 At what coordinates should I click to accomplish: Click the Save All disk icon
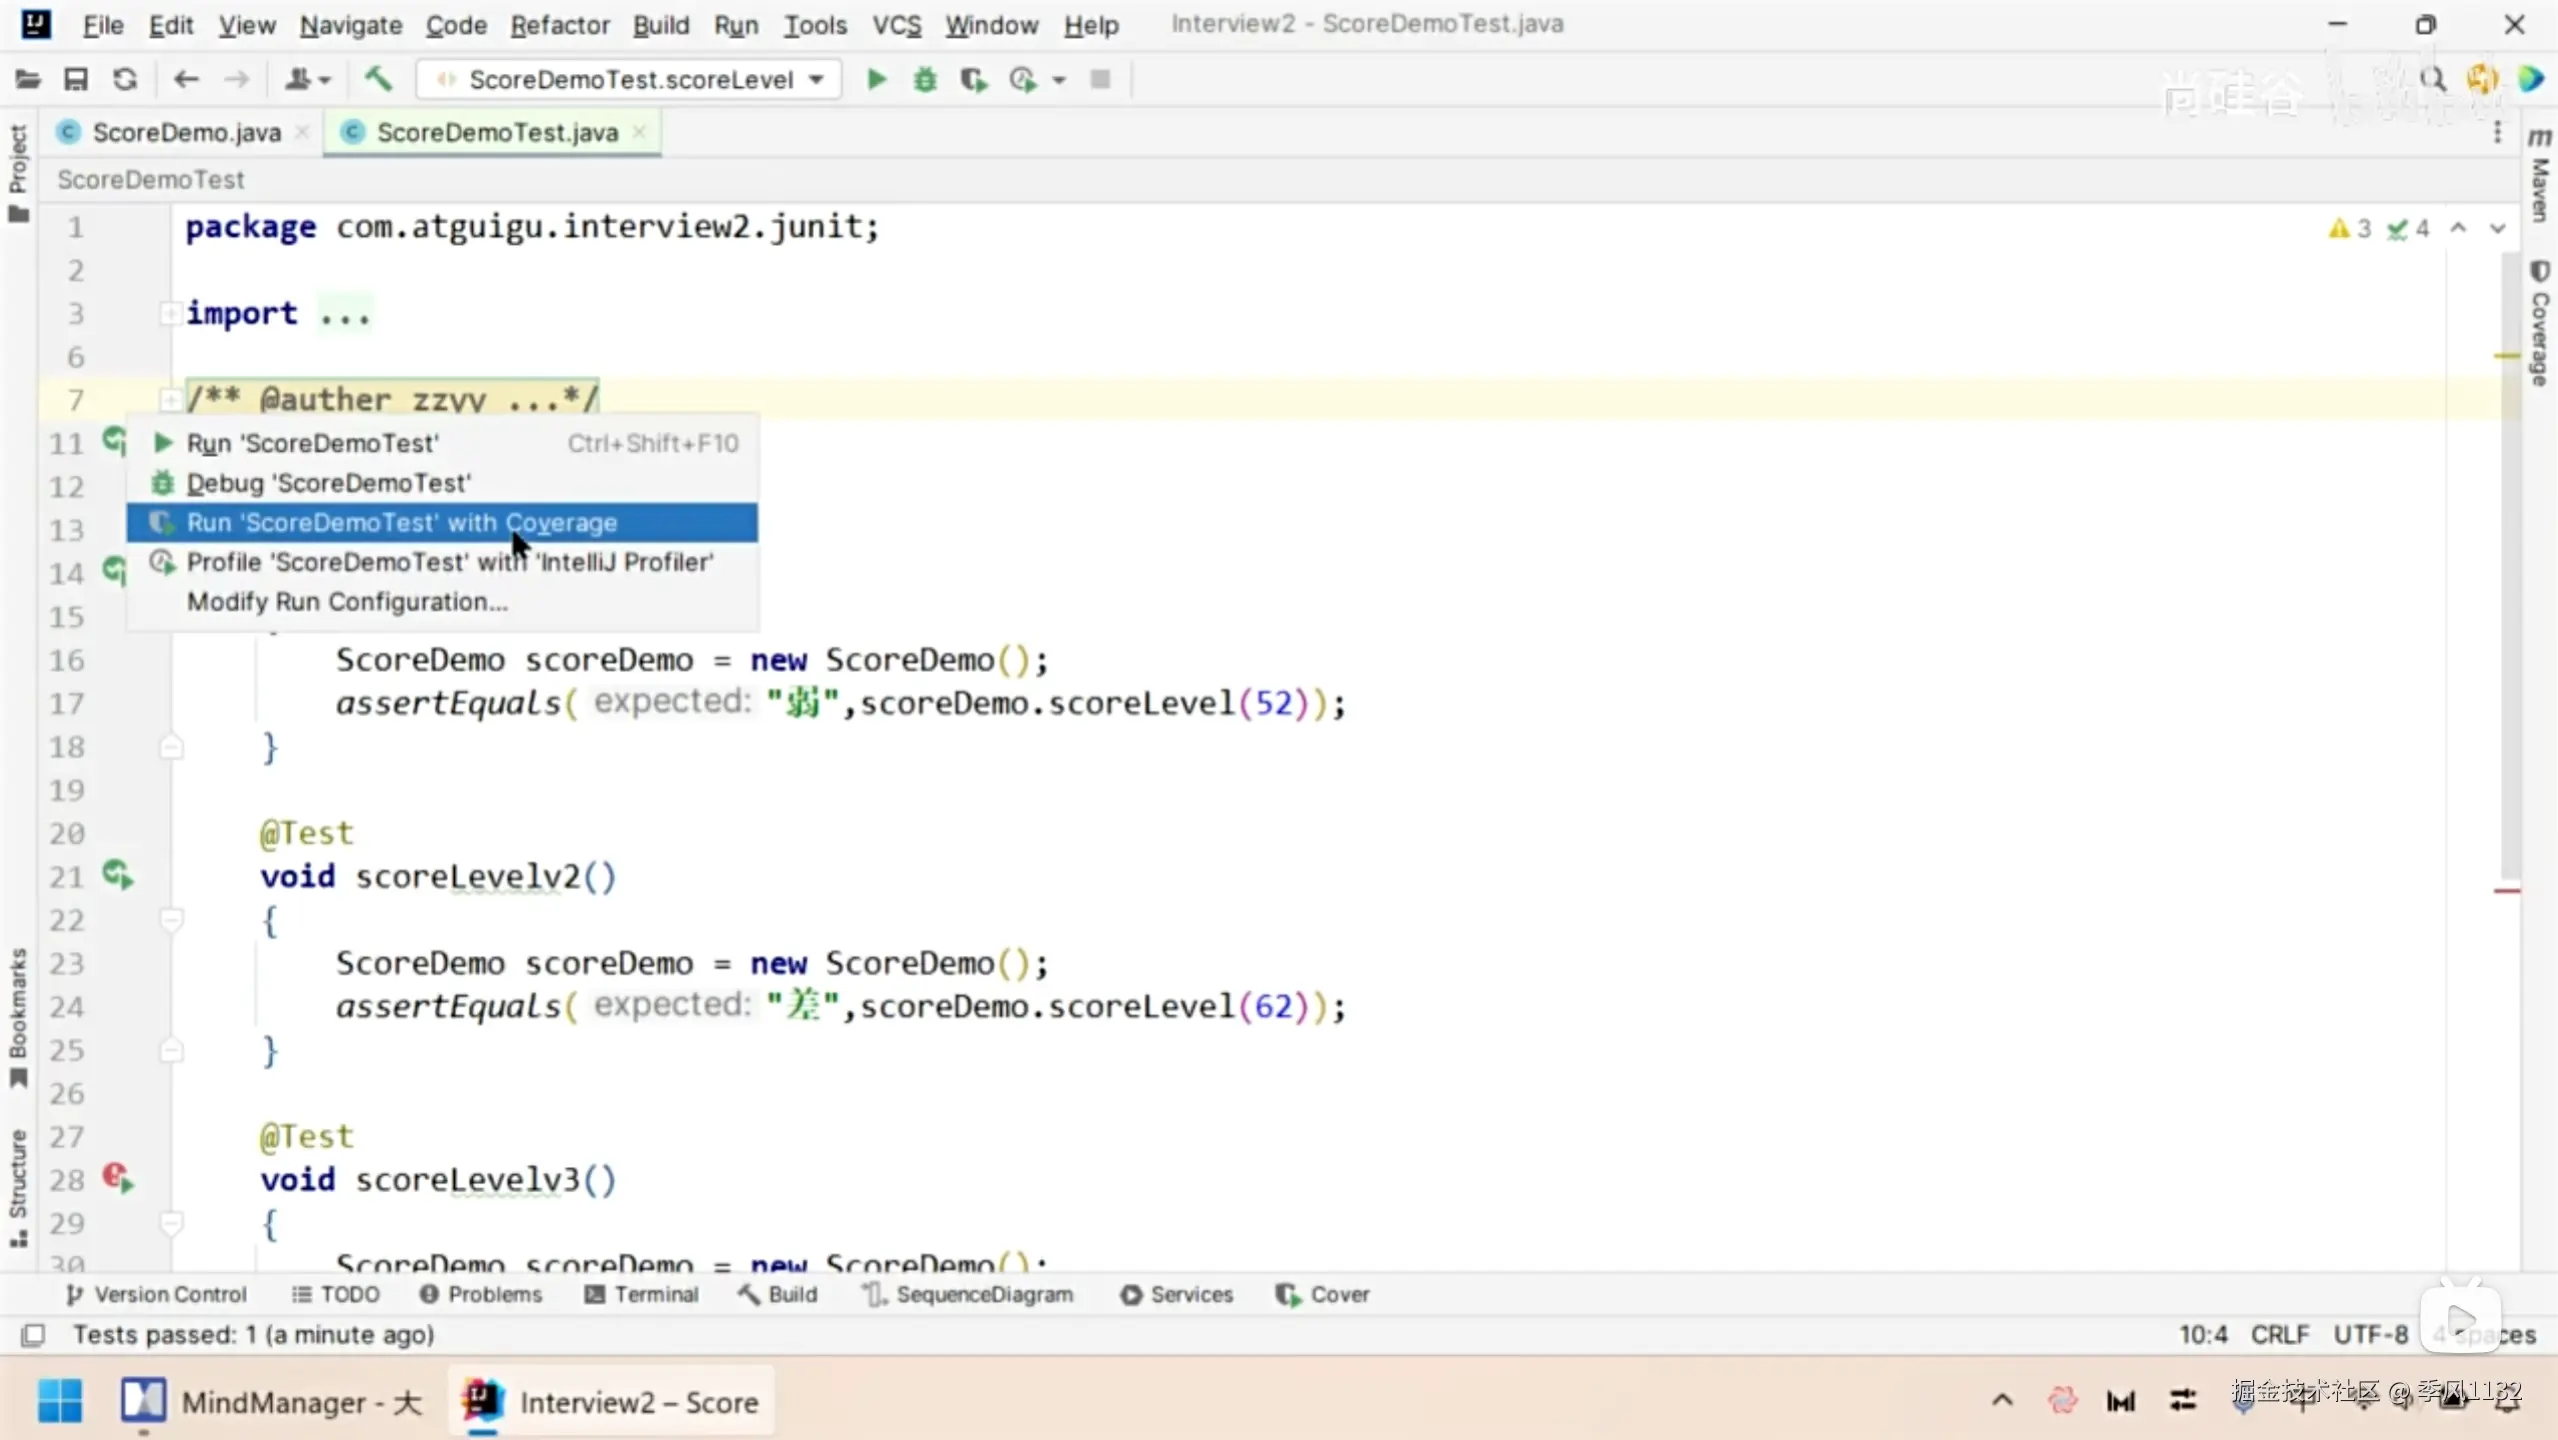[76, 79]
